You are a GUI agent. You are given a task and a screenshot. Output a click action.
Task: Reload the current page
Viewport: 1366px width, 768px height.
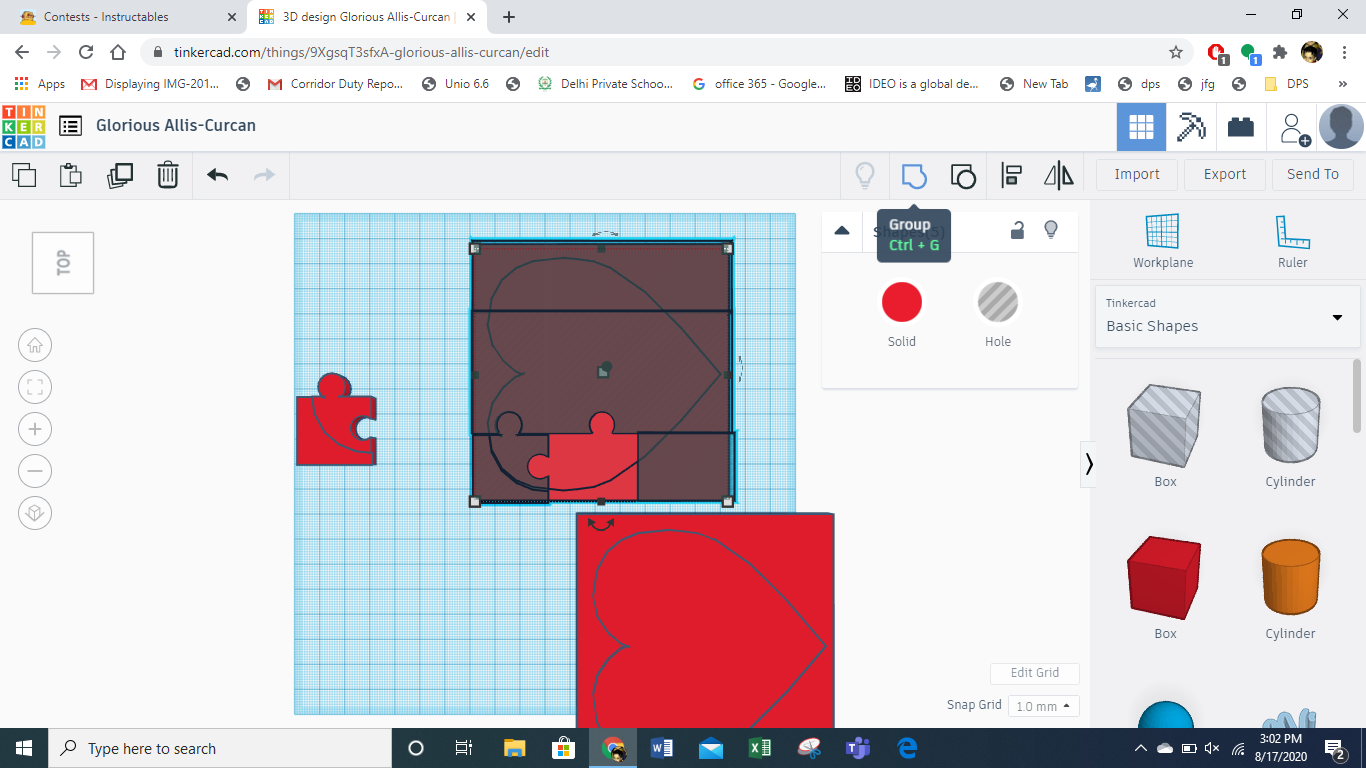(x=86, y=52)
